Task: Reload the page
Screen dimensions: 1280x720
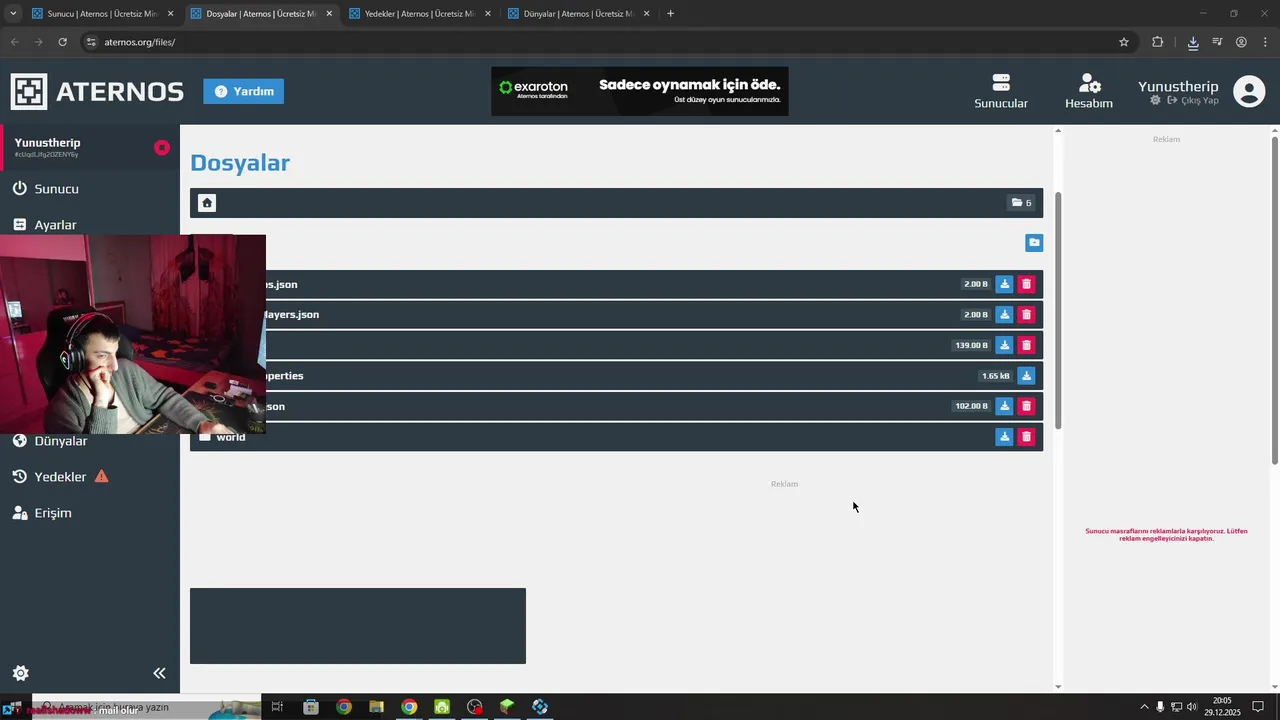Action: click(62, 42)
